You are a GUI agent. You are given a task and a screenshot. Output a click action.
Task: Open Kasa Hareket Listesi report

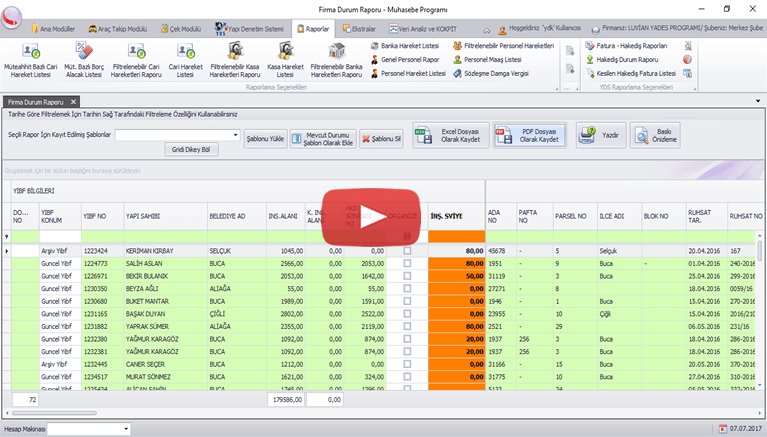pos(285,58)
